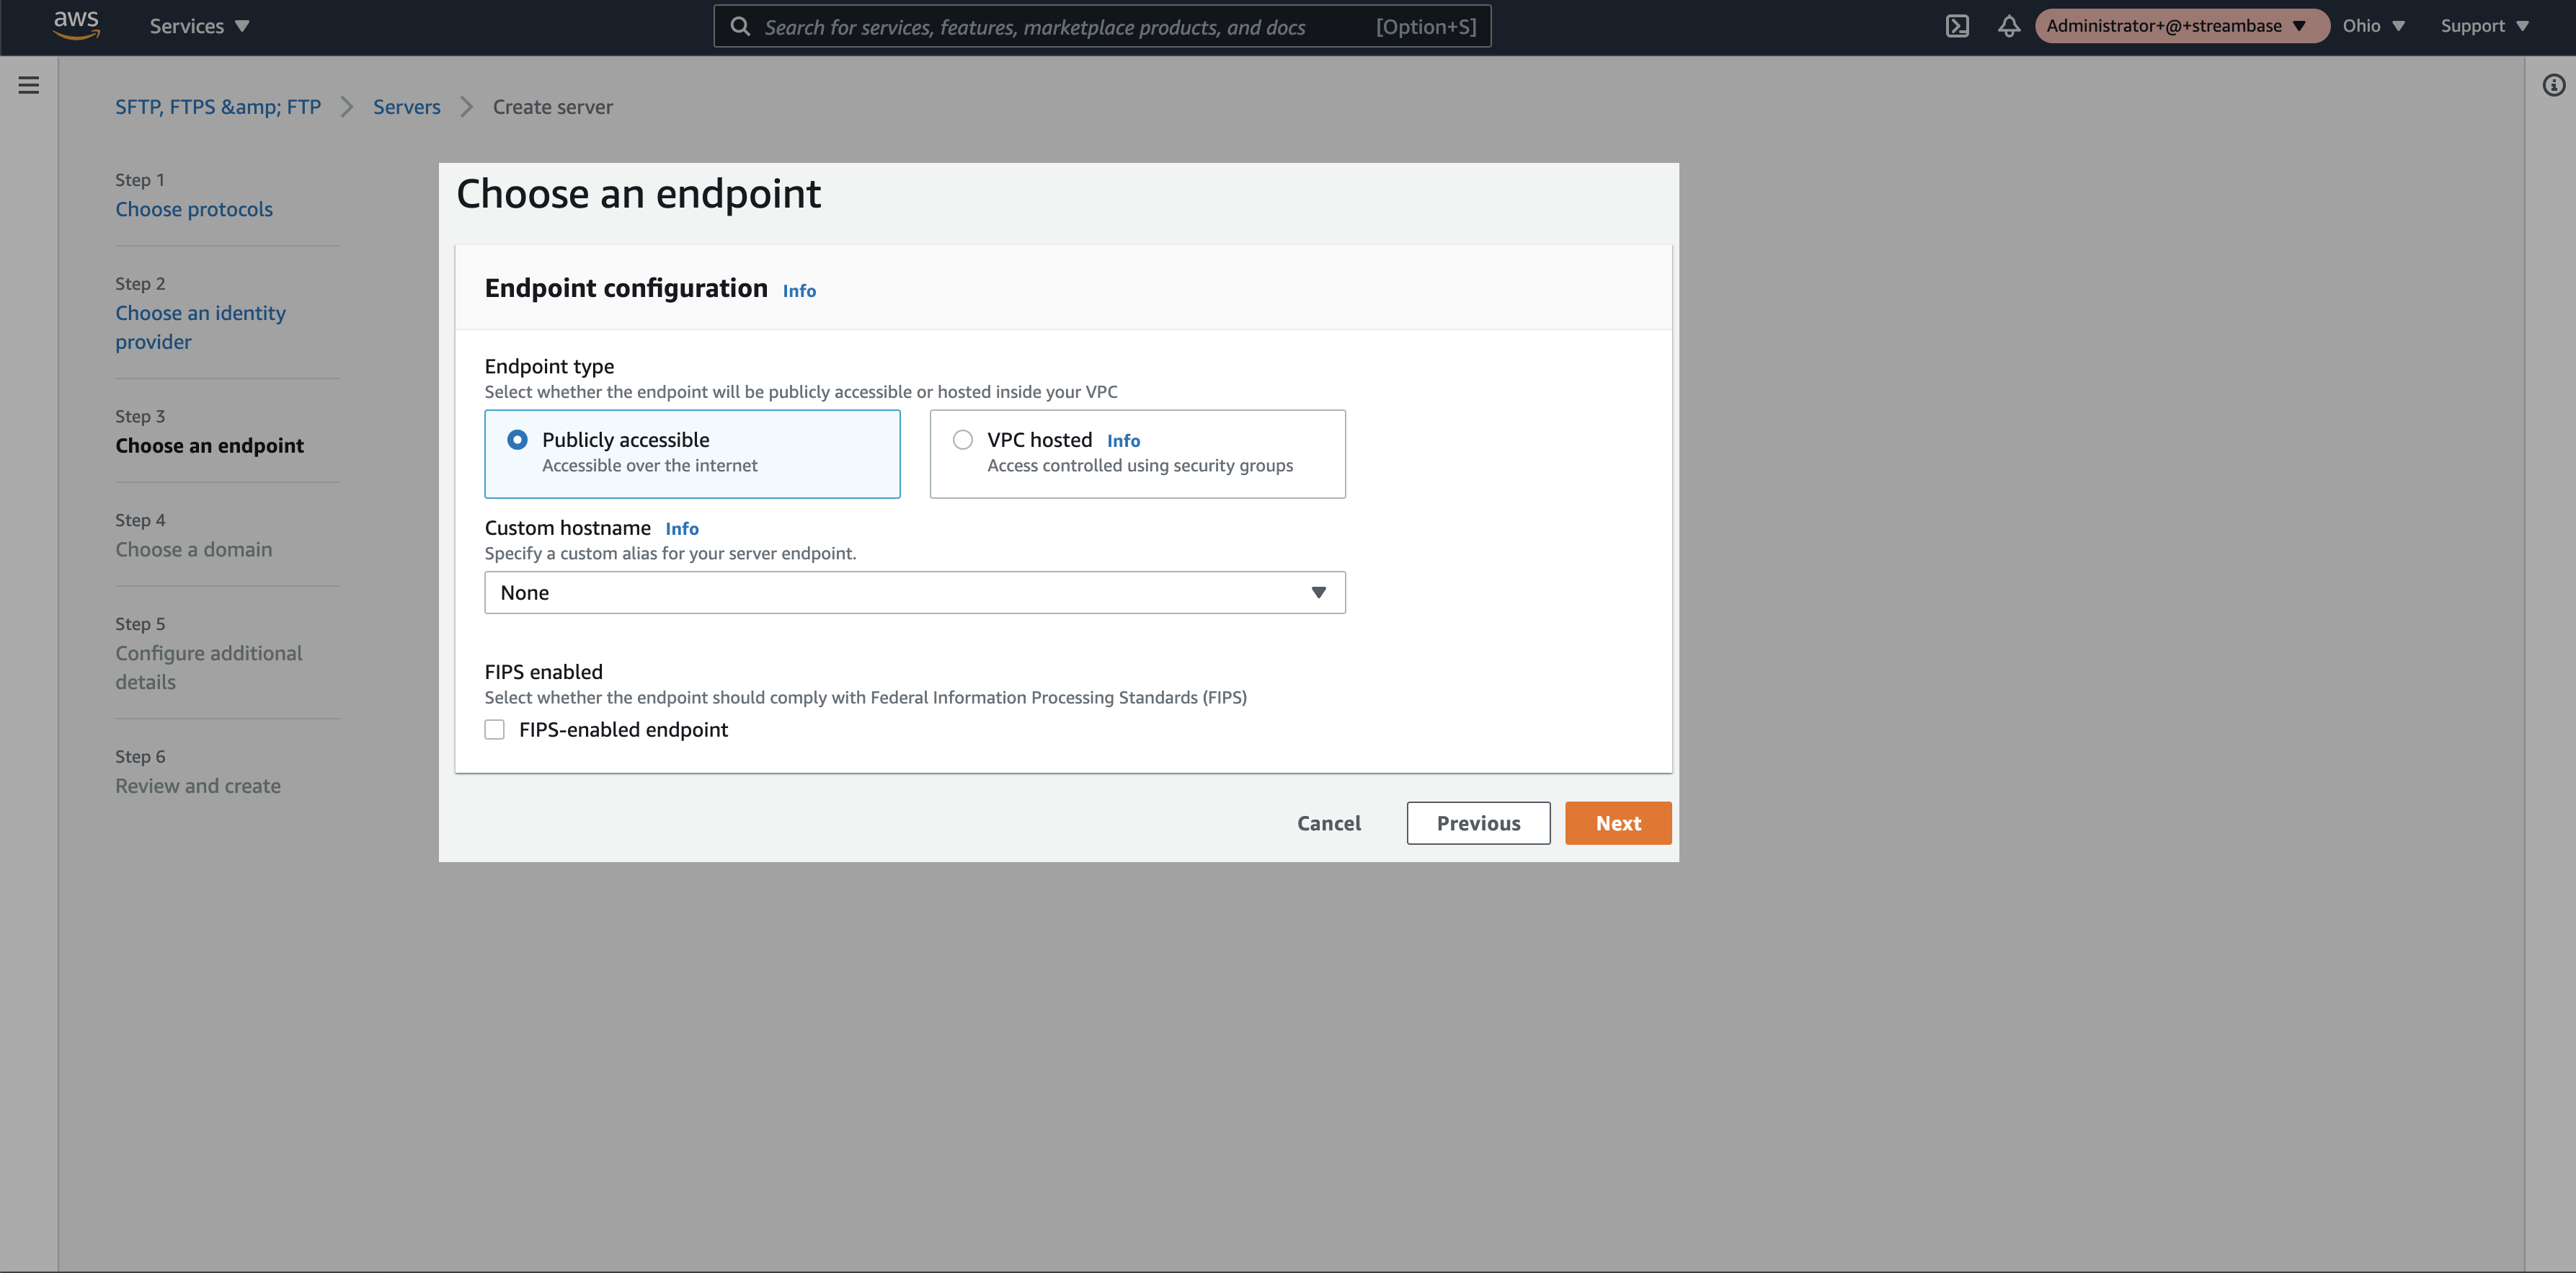This screenshot has width=2576, height=1273.
Task: Click the Choose an endpoint heading
Action: (x=638, y=194)
